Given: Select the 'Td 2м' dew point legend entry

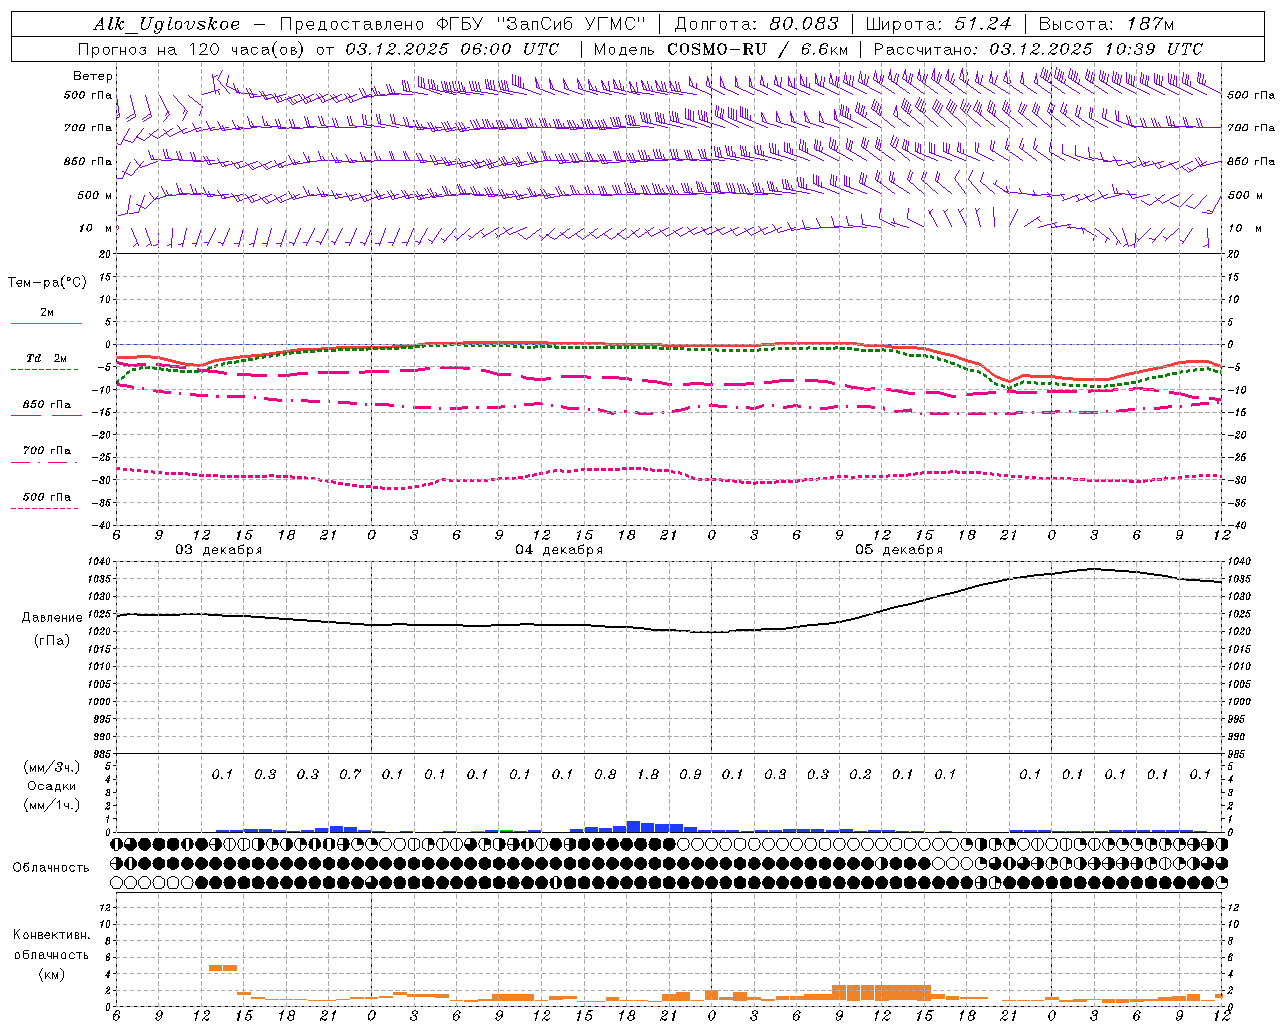Looking at the screenshot, I should tap(47, 358).
